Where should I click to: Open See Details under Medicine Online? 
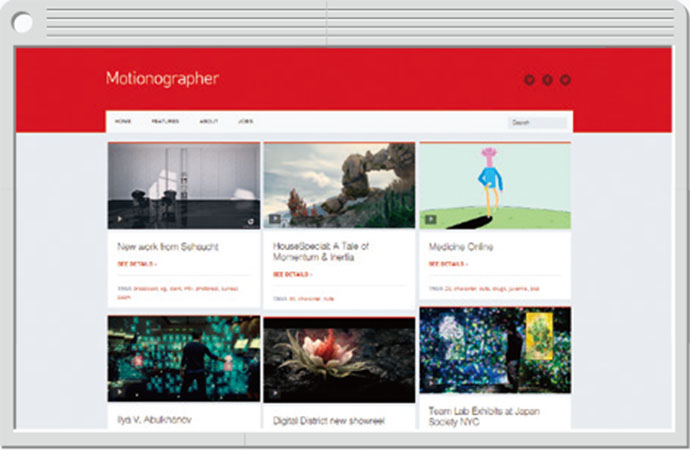pos(448,264)
